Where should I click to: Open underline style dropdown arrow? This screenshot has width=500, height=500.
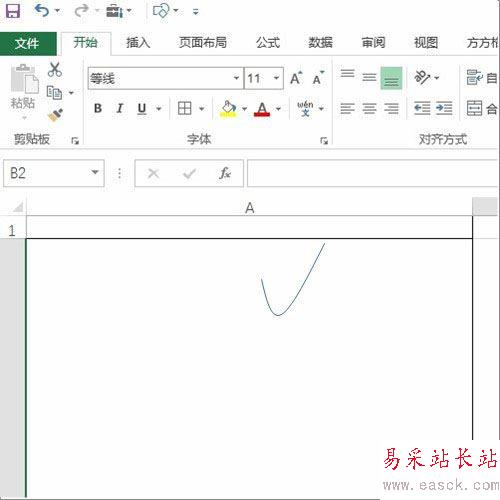pos(159,109)
